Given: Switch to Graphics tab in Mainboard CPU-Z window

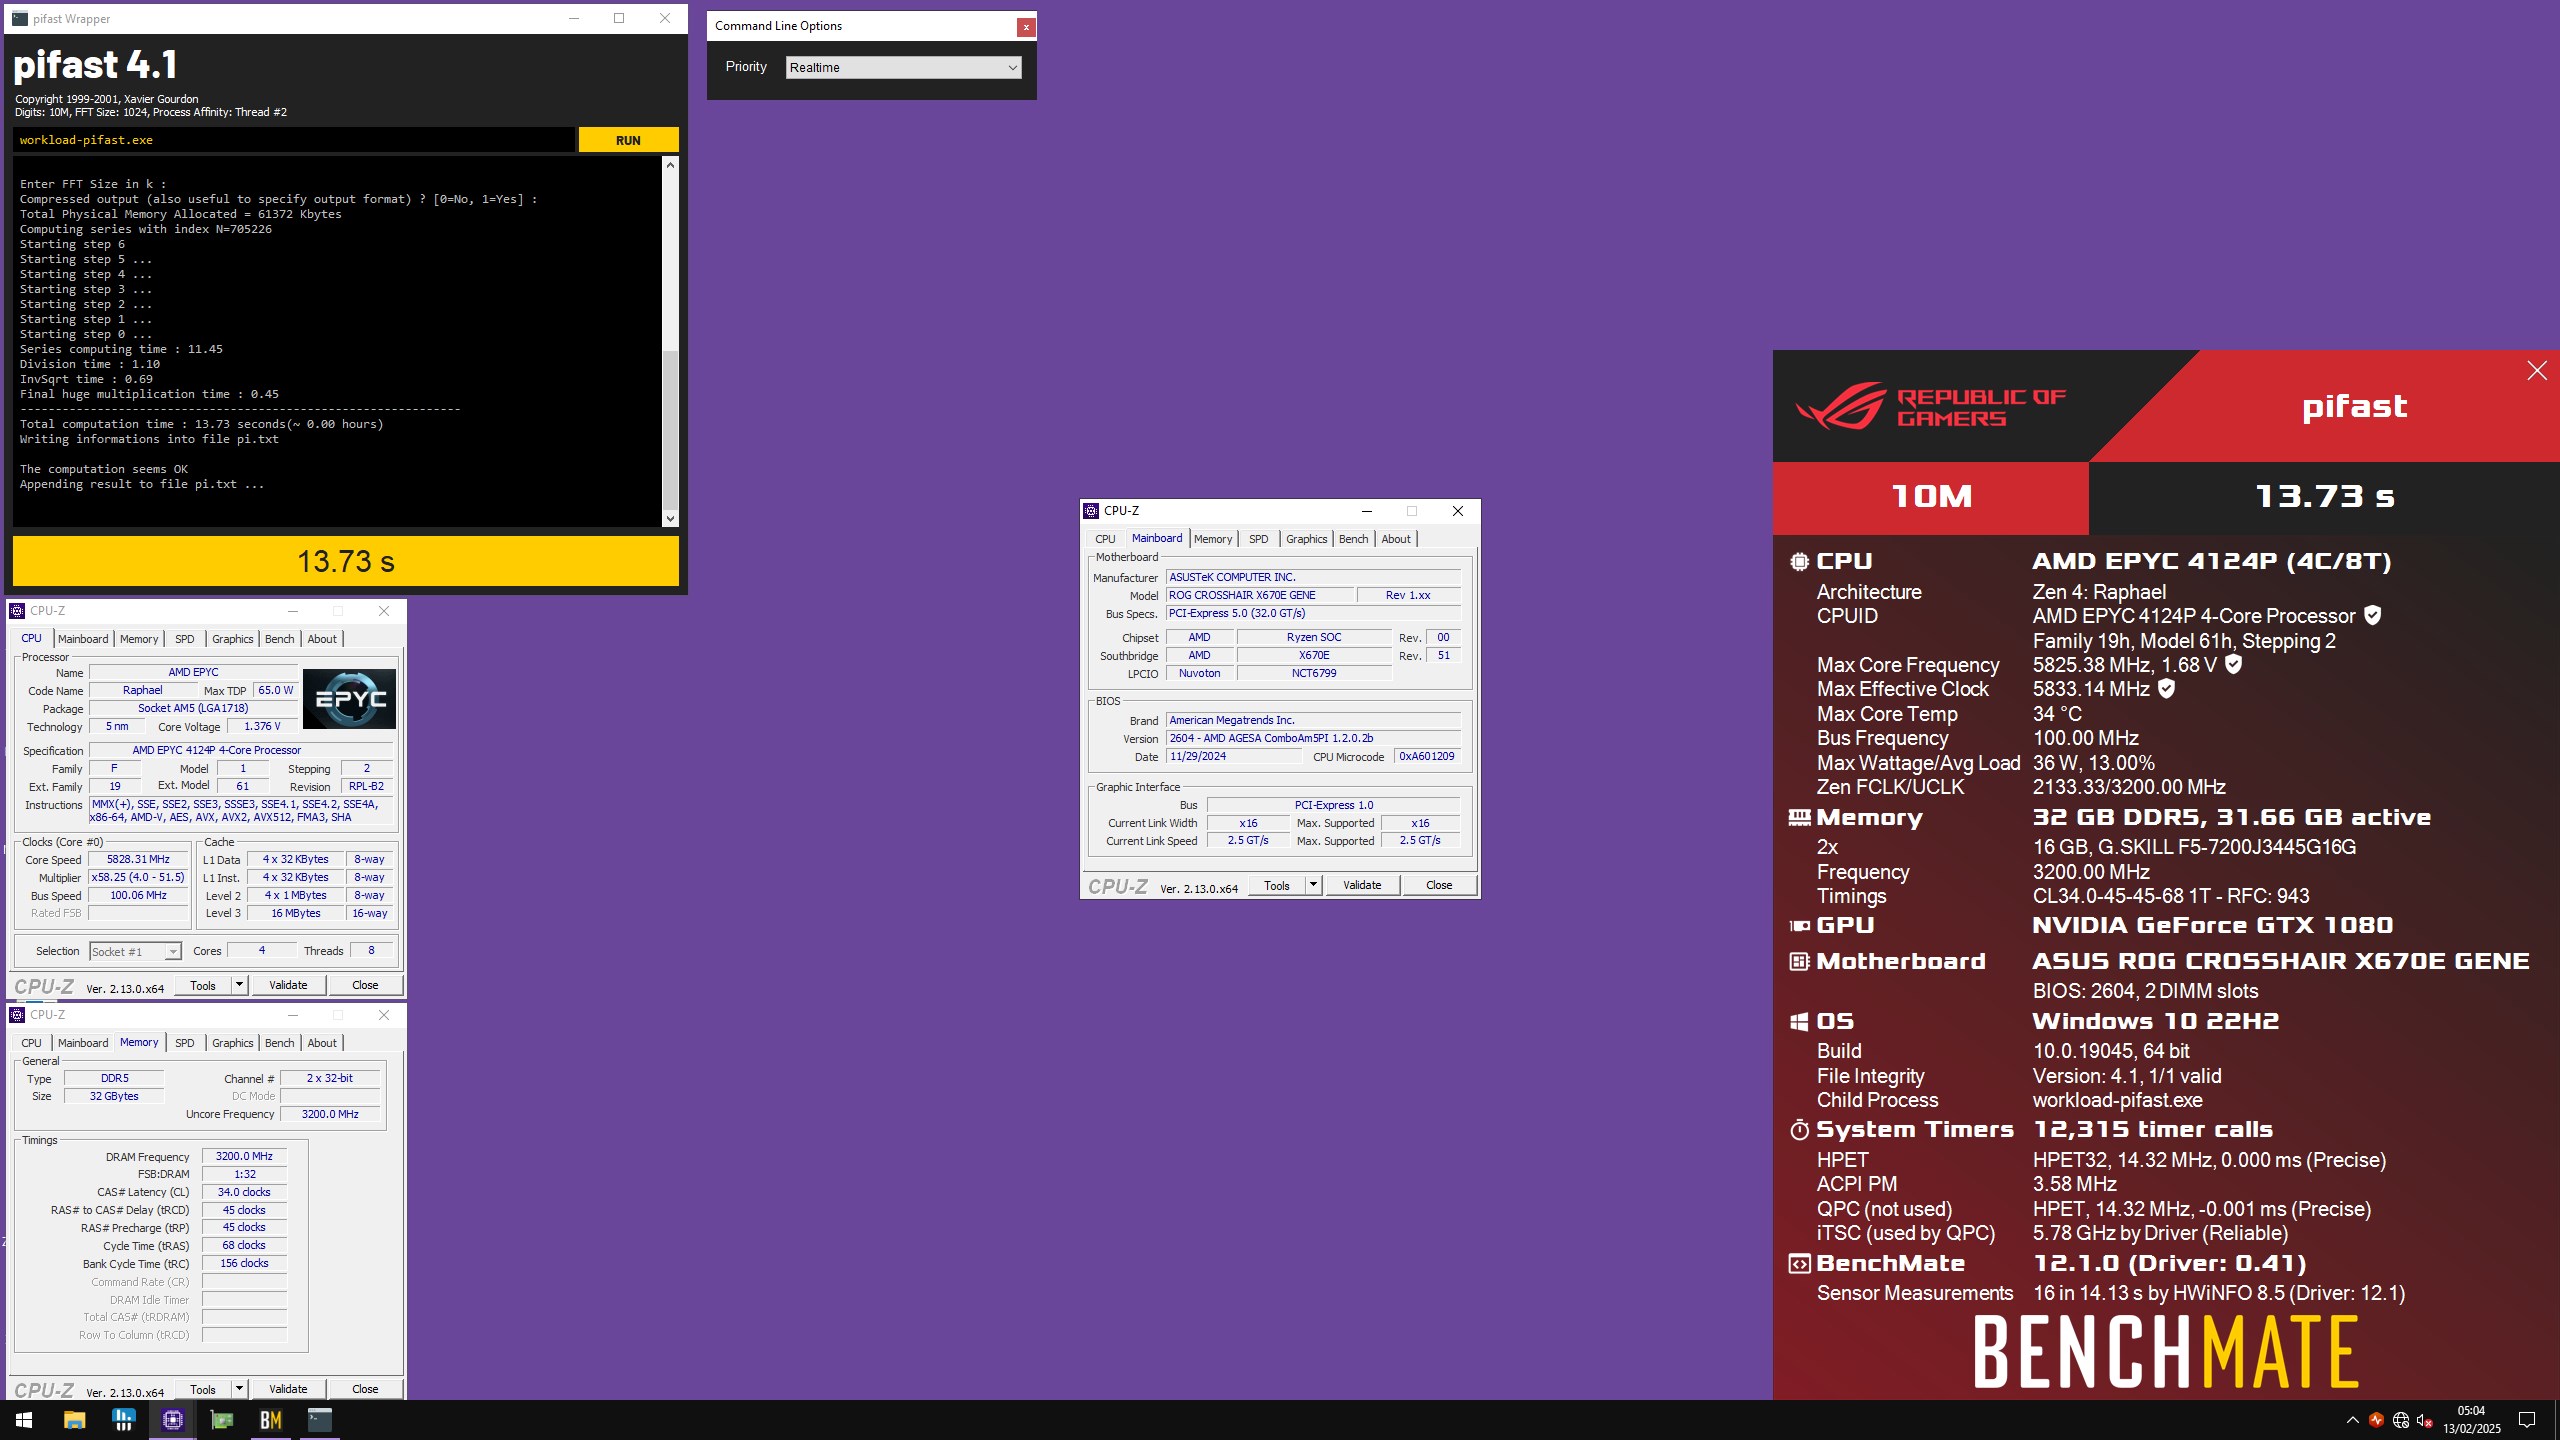Looking at the screenshot, I should click(x=1306, y=539).
